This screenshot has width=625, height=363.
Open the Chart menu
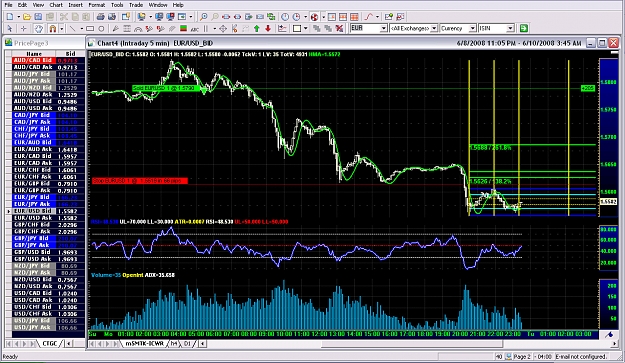pos(56,5)
